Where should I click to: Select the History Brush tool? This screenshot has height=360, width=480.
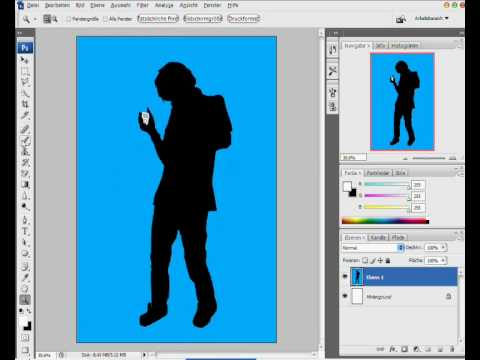click(x=25, y=163)
